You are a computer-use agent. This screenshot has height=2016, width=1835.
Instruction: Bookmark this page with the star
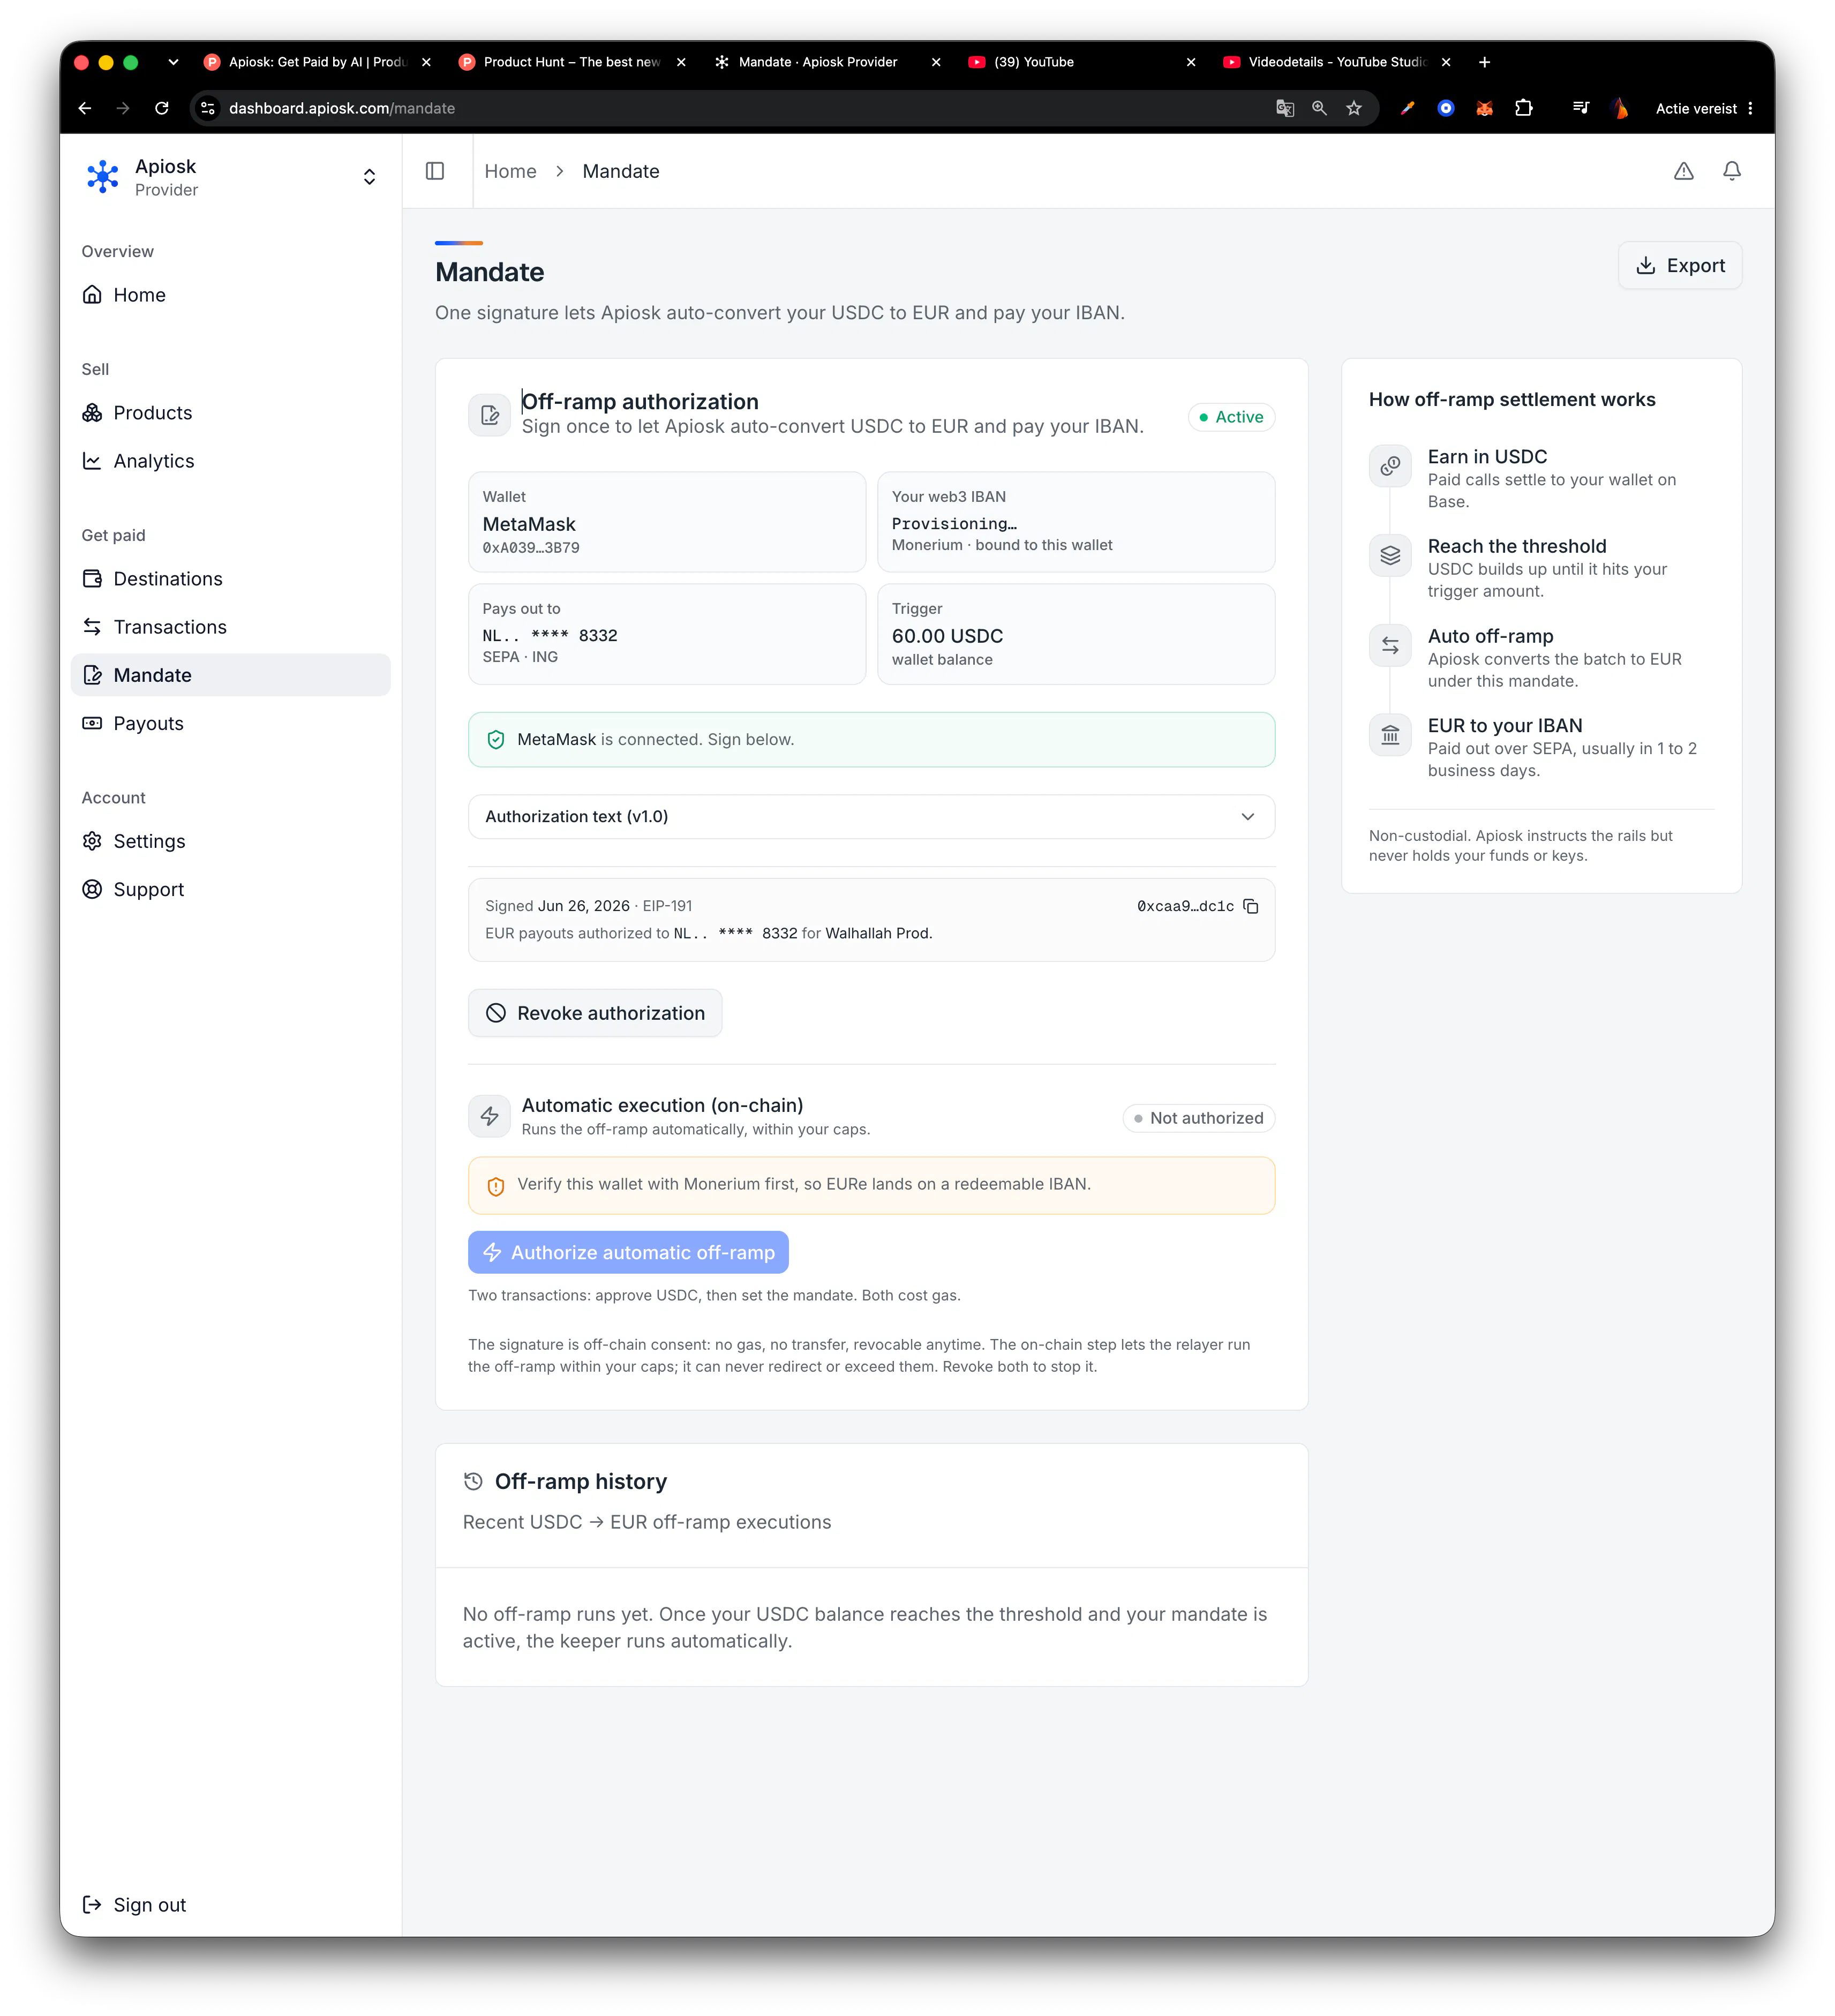point(1354,108)
